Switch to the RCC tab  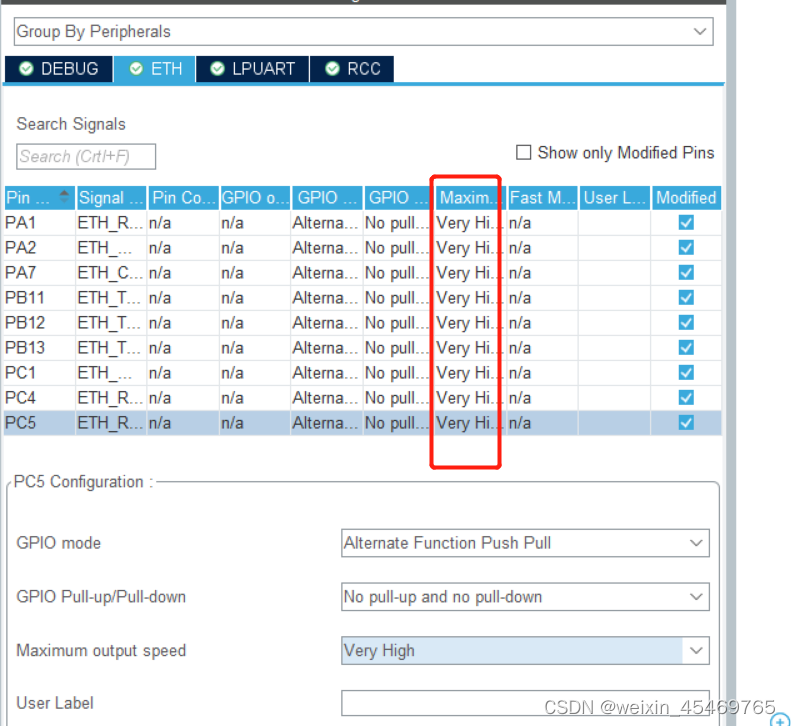click(352, 69)
